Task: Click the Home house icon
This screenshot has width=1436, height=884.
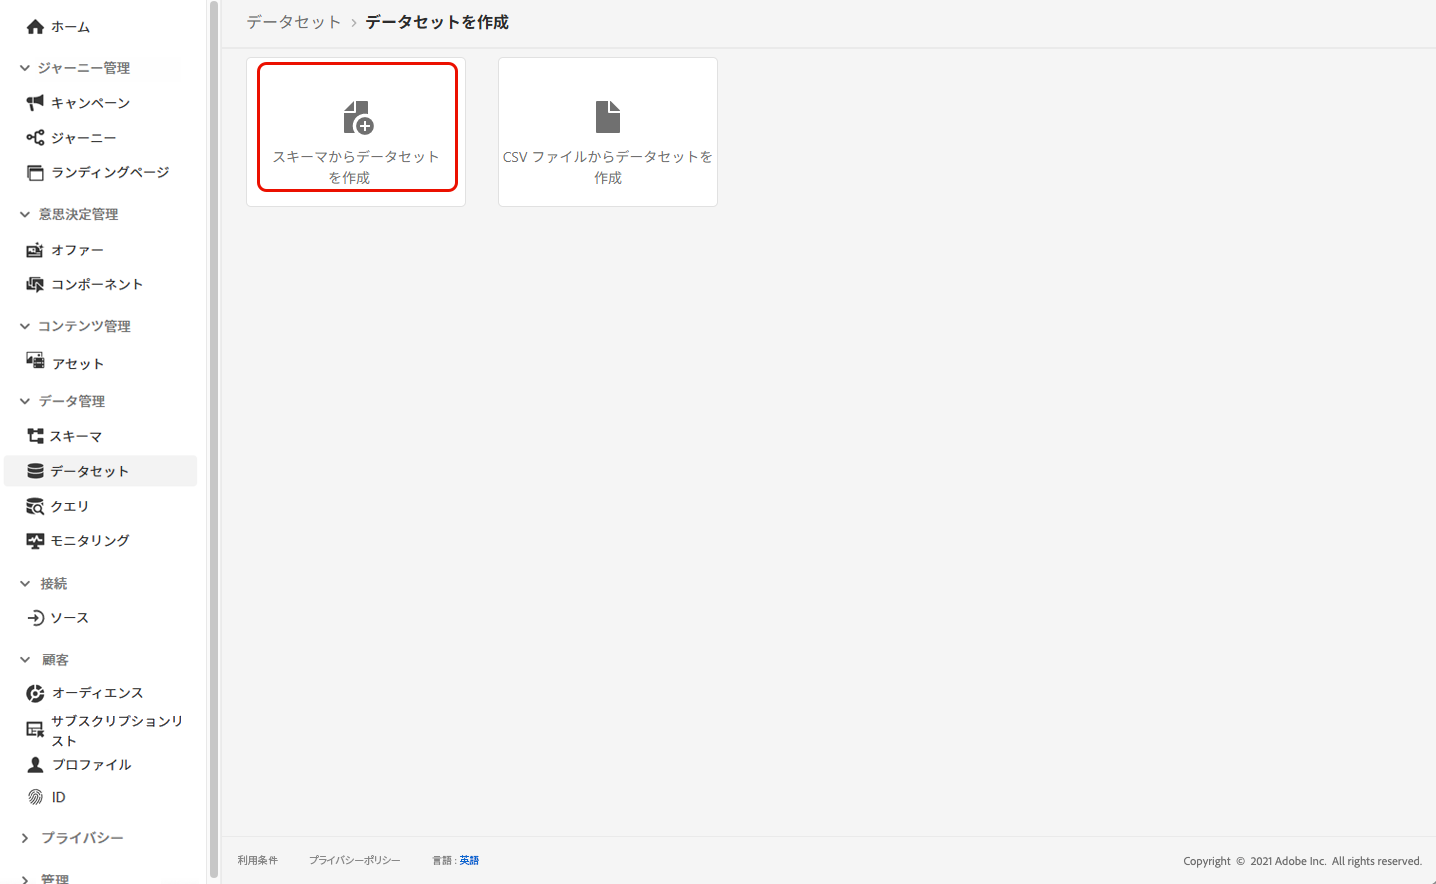Action: (35, 27)
